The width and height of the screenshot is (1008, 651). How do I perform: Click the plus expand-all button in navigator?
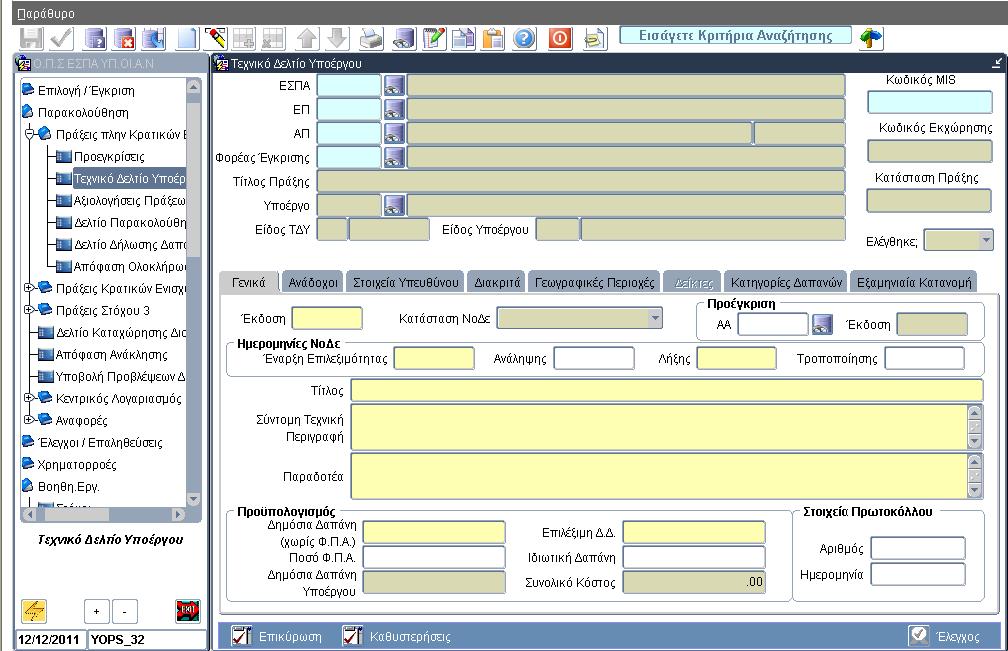click(x=96, y=611)
